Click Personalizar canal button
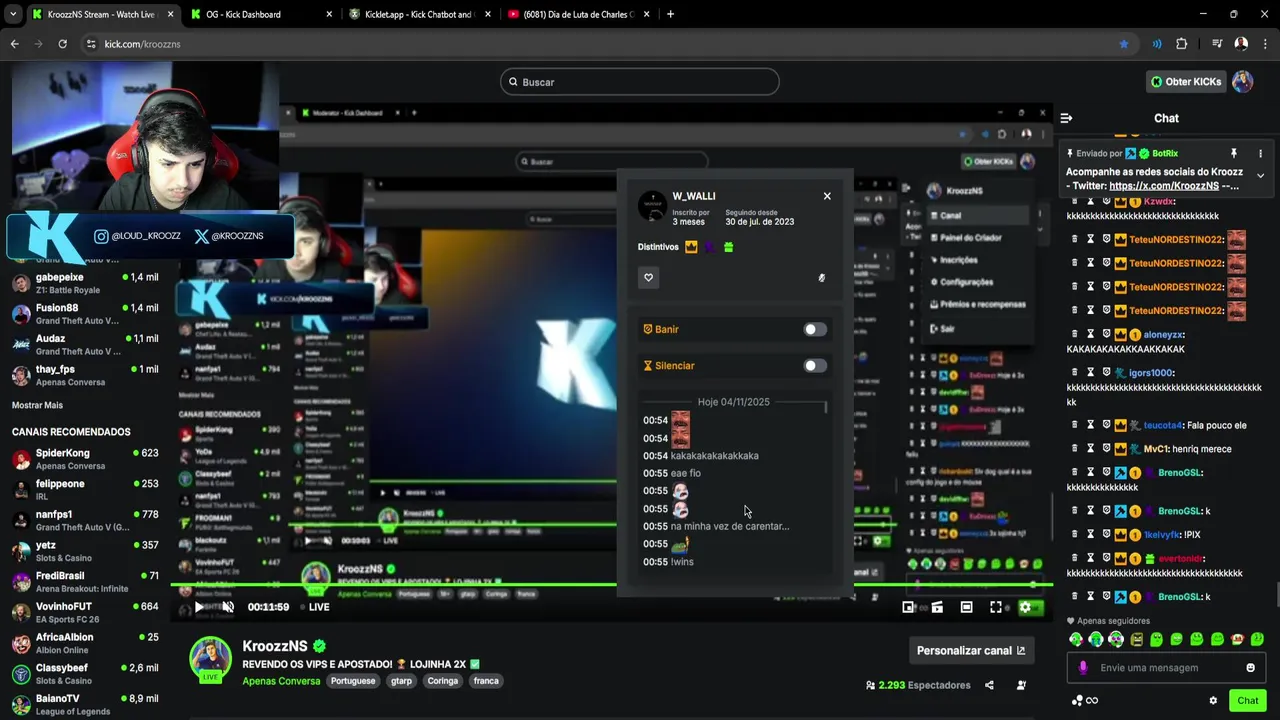 tap(971, 650)
